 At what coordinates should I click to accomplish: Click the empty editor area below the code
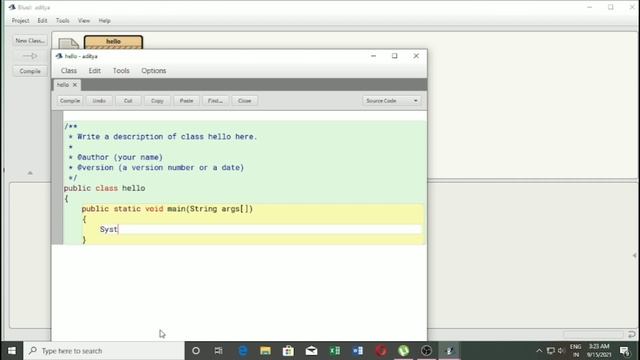tap(239, 292)
